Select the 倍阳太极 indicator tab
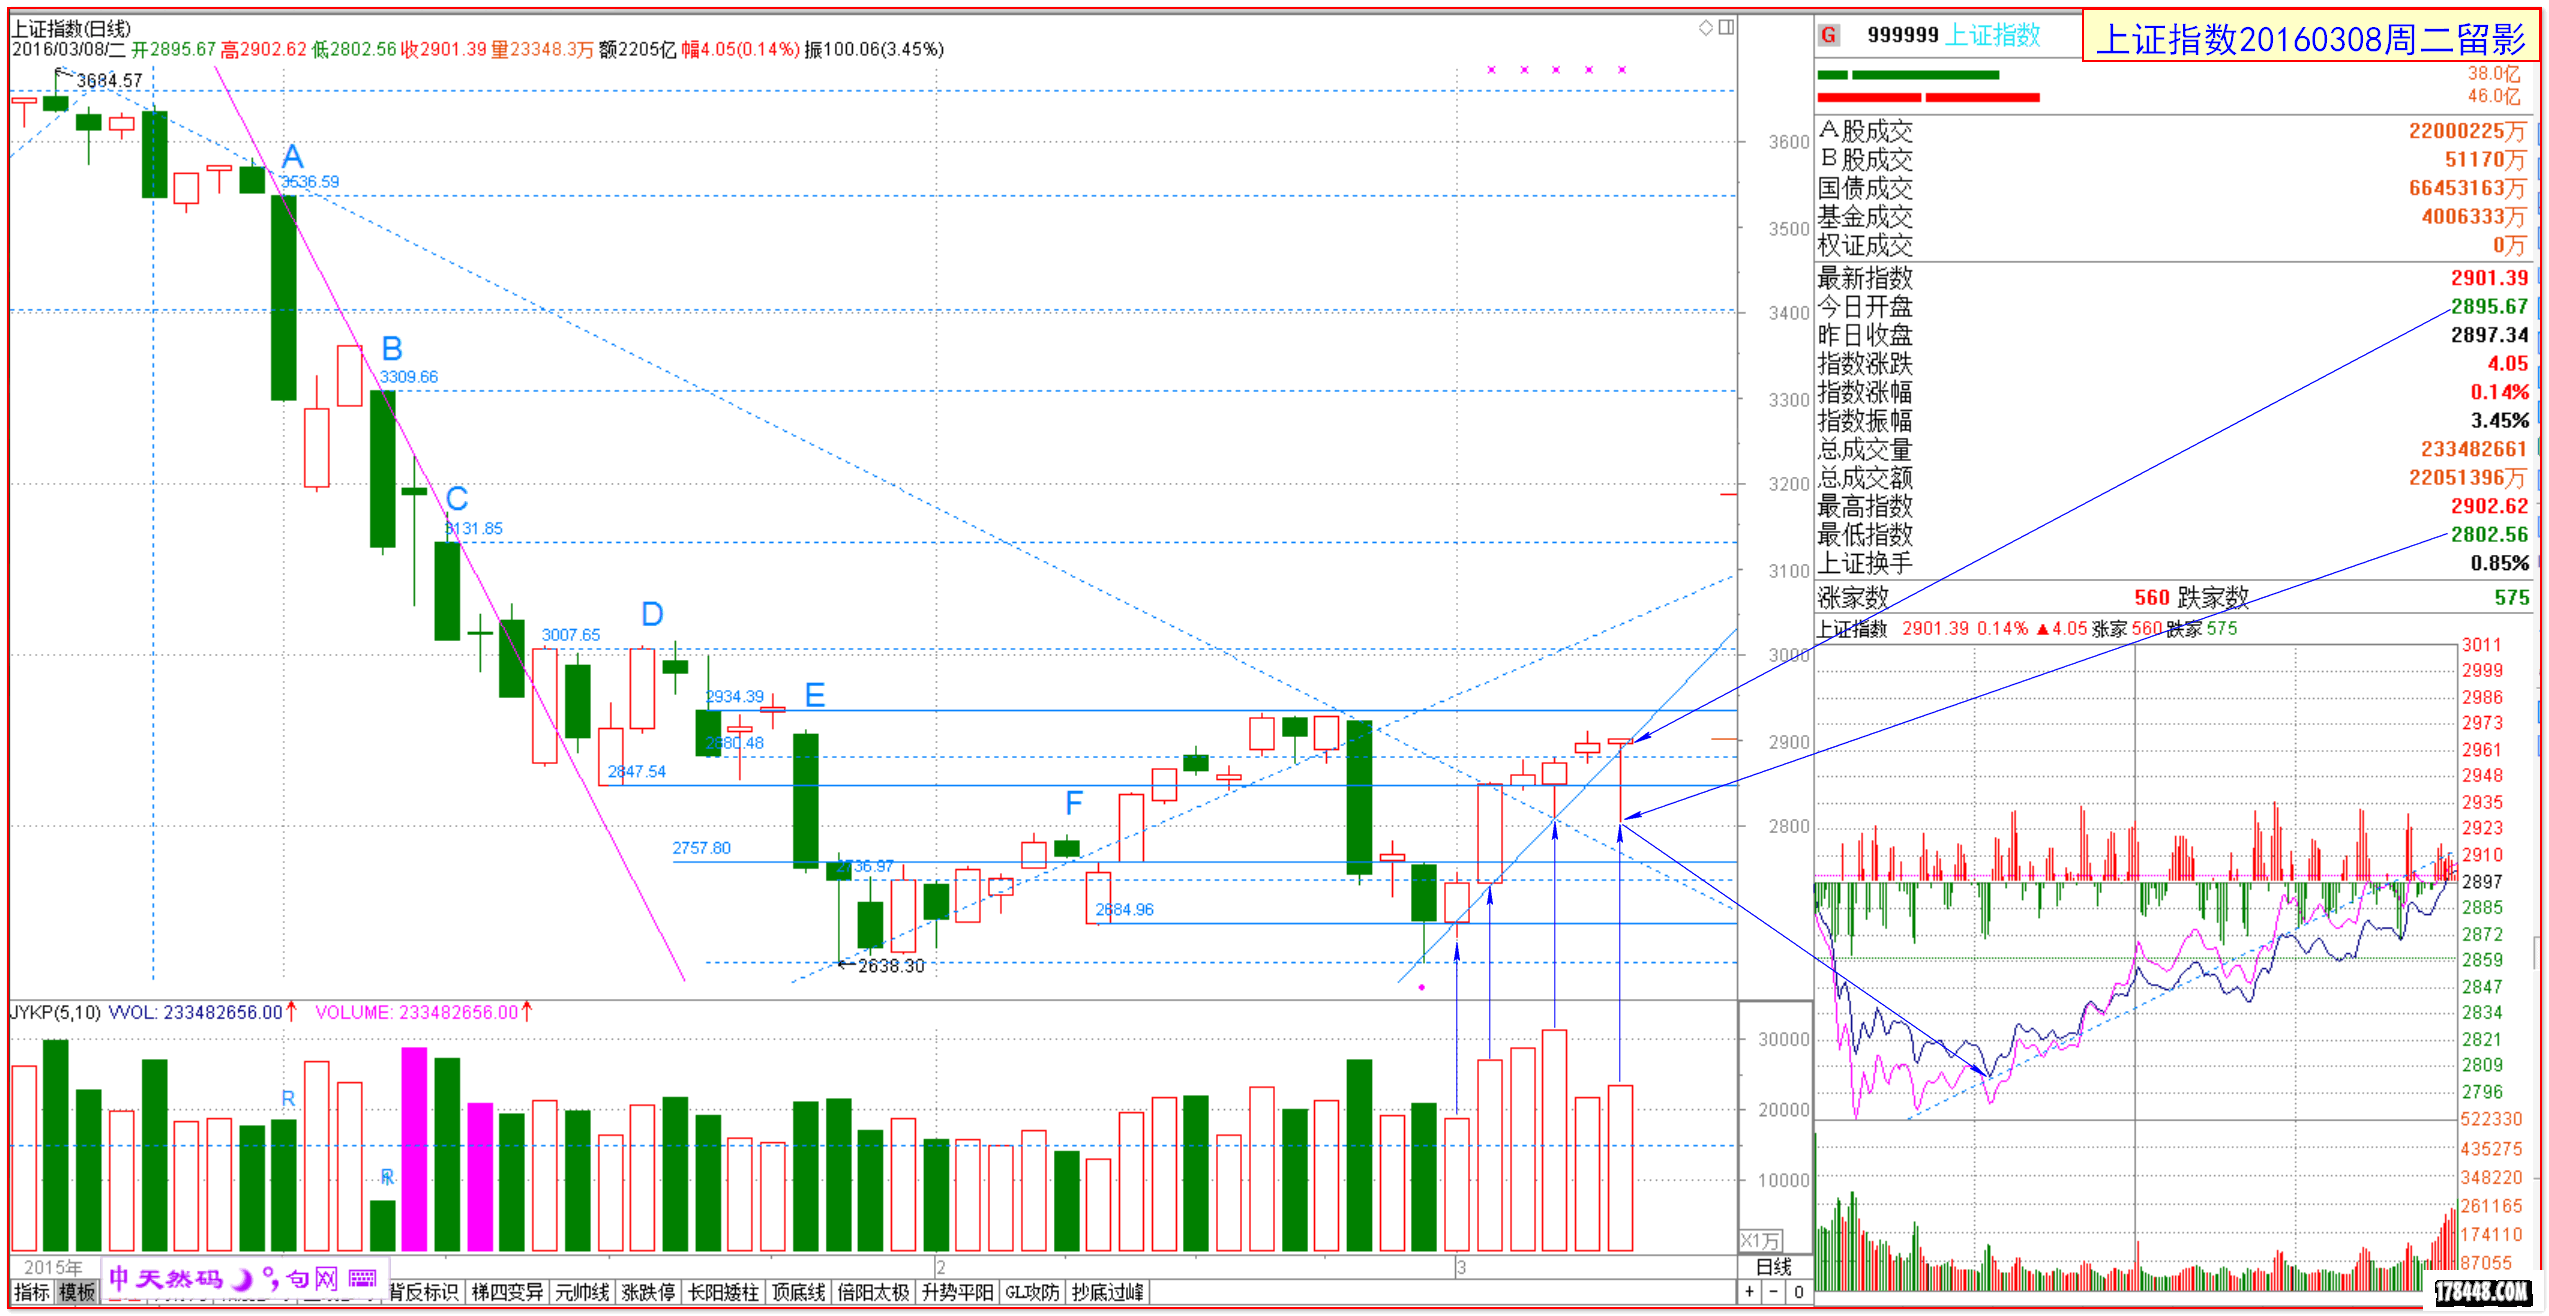2549x1316 pixels. tap(873, 1292)
